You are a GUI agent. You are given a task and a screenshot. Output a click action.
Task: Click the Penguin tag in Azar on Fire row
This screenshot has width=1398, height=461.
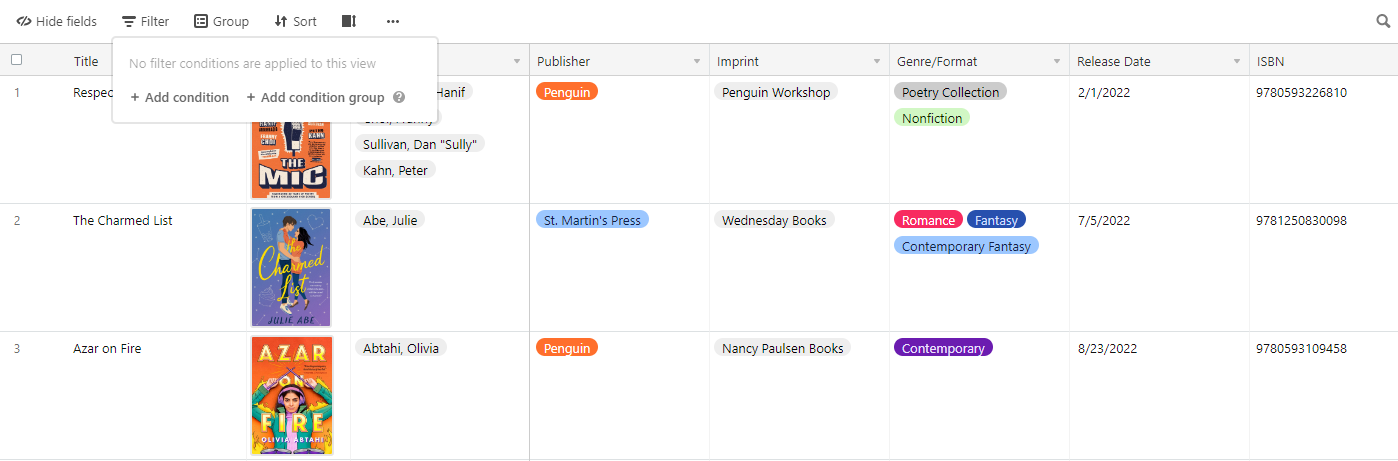(567, 348)
